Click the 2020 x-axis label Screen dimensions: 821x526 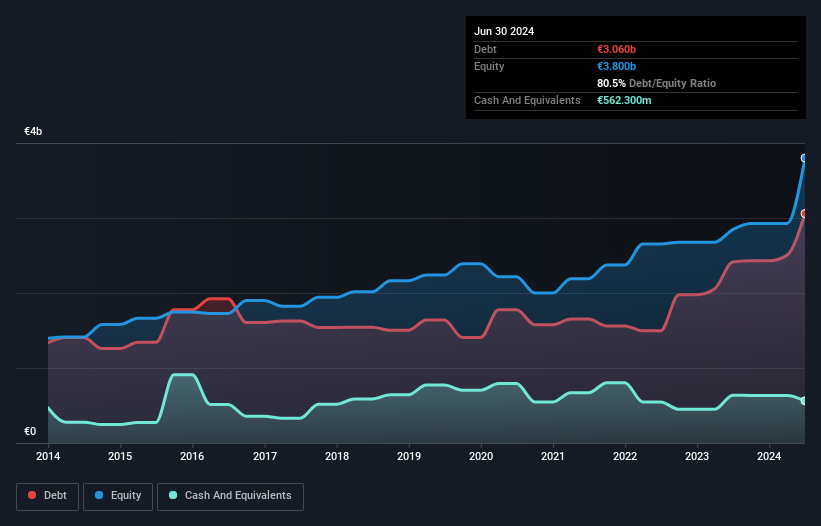click(481, 456)
